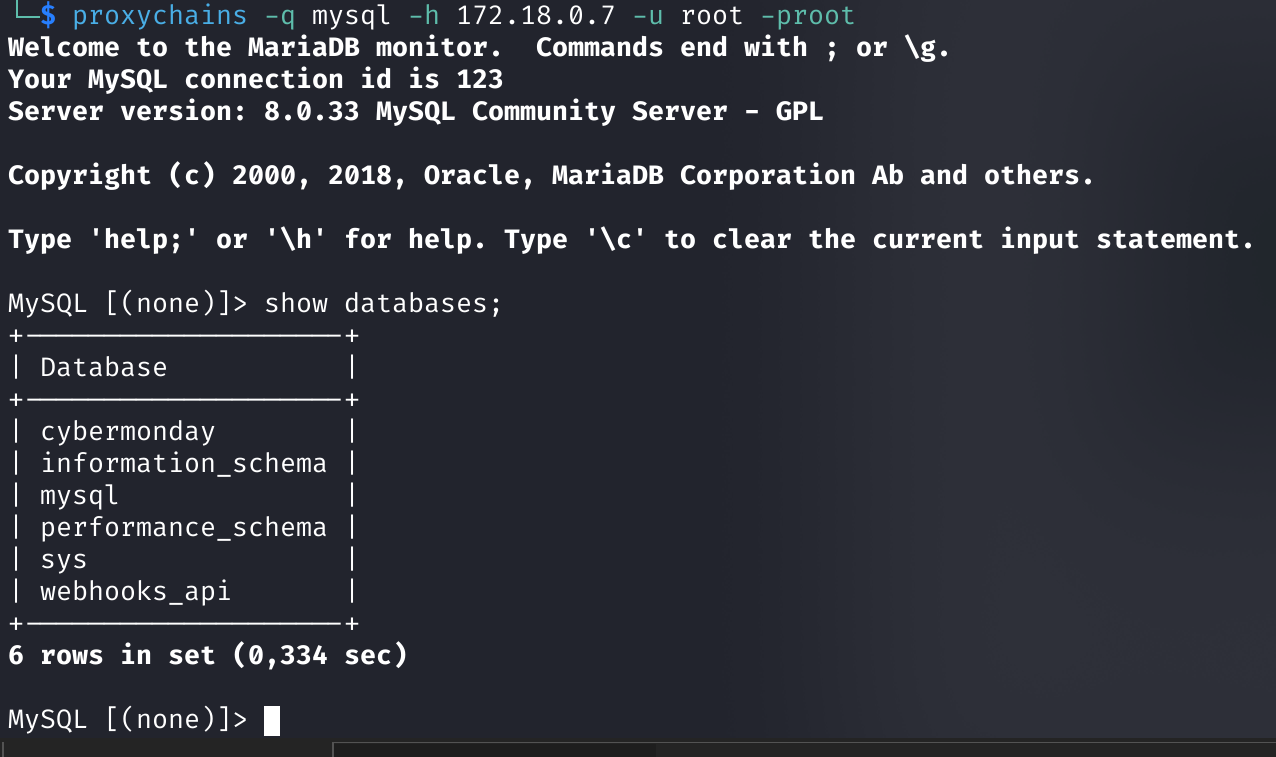Image resolution: width=1276 pixels, height=757 pixels.
Task: Click the performance_schema entry
Action: [183, 528]
